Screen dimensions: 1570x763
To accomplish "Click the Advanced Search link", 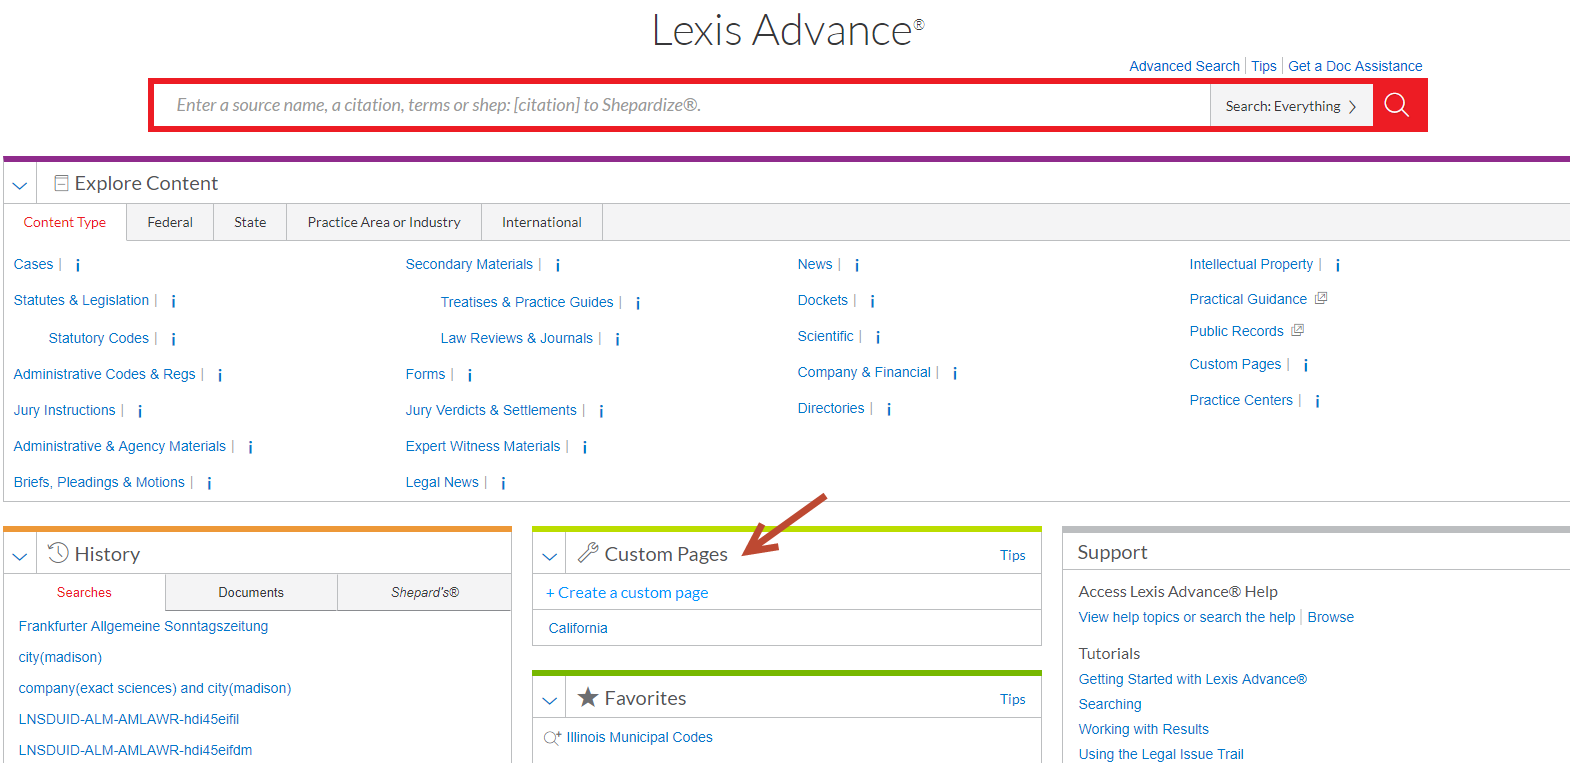I will tap(1184, 66).
